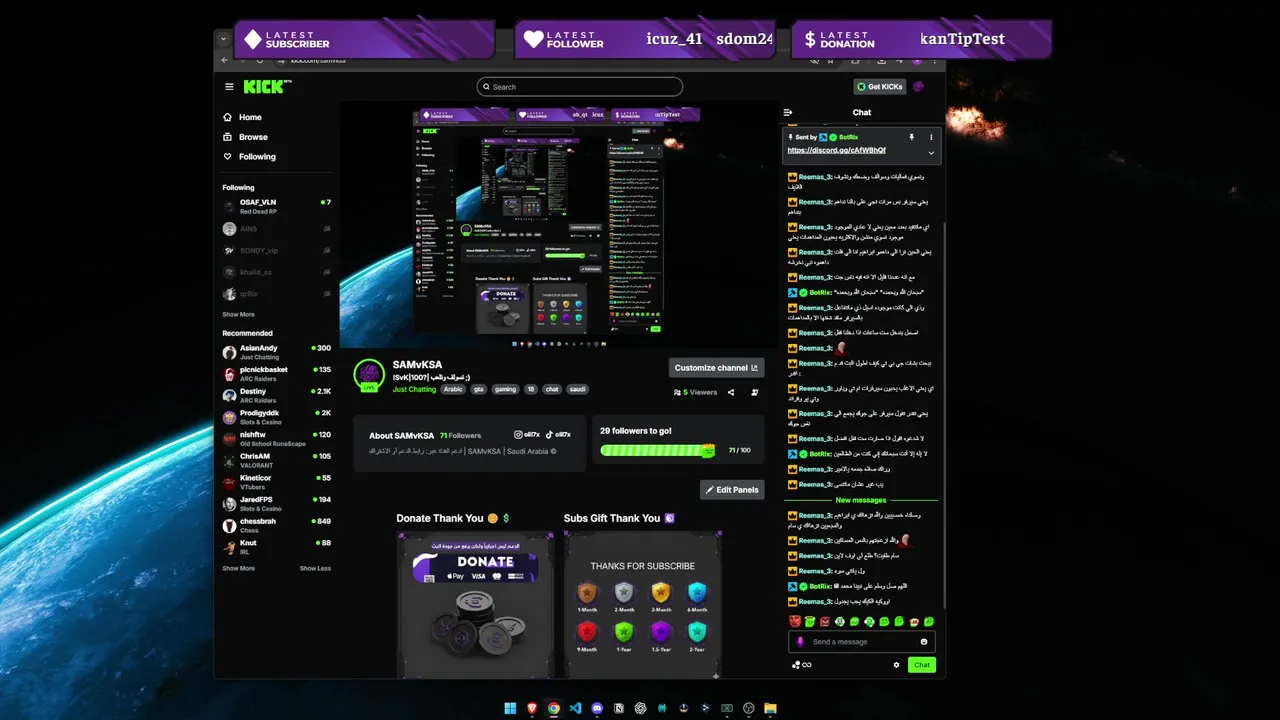This screenshot has width=1280, height=720.
Task: Click the Send a message input
Action: click(x=862, y=642)
